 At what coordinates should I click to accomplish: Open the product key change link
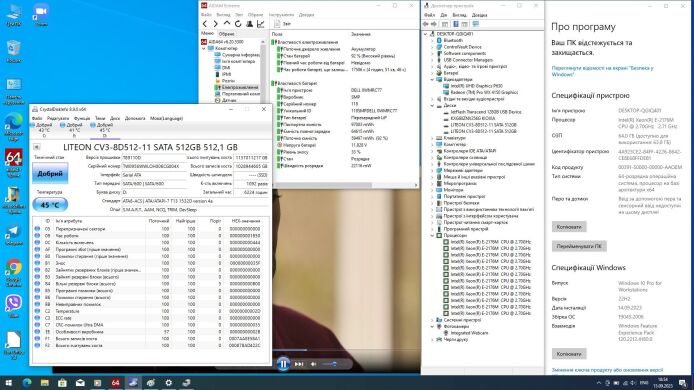(x=607, y=370)
